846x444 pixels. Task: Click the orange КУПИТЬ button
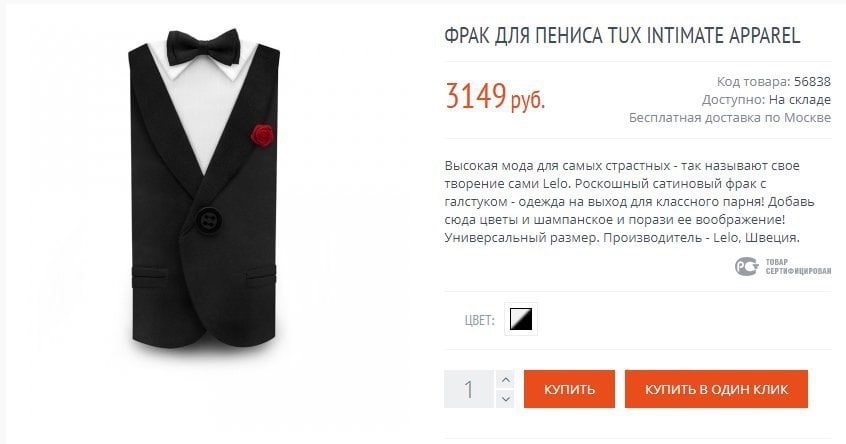pyautogui.click(x=569, y=388)
